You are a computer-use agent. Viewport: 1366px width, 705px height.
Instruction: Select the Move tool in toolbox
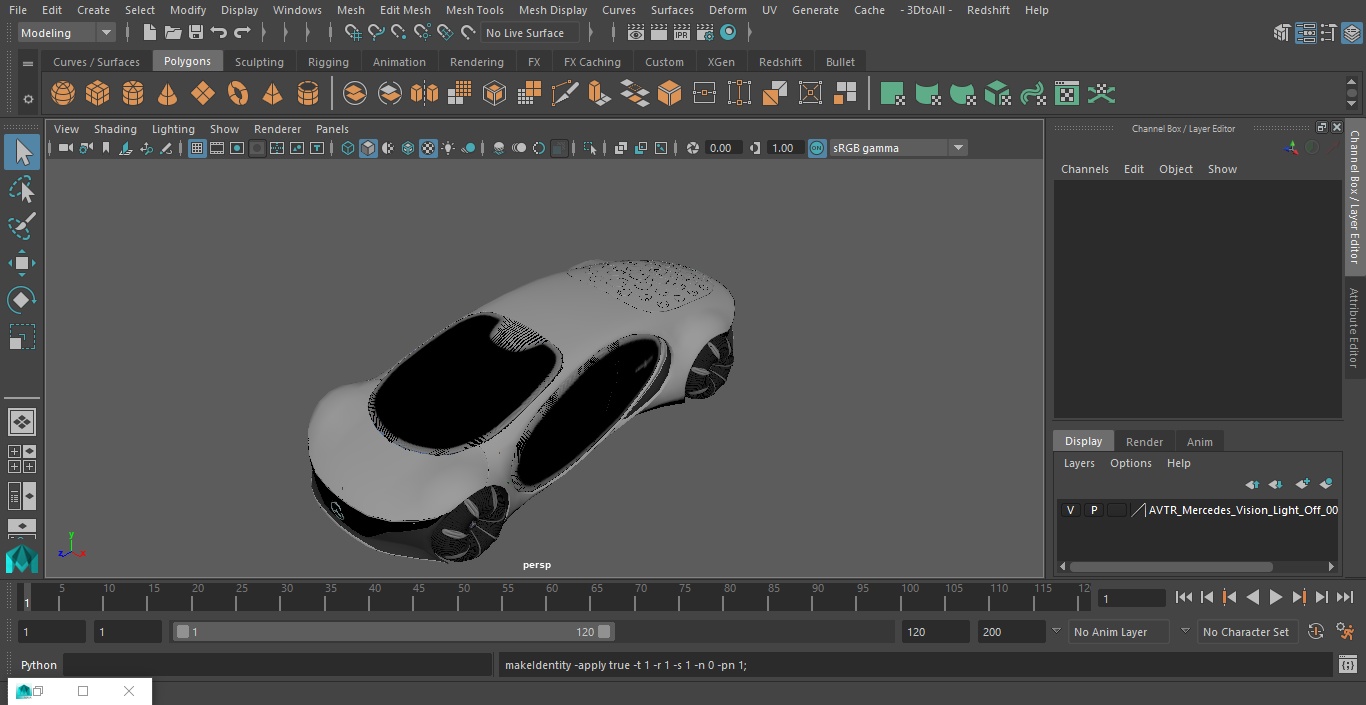tap(22, 263)
